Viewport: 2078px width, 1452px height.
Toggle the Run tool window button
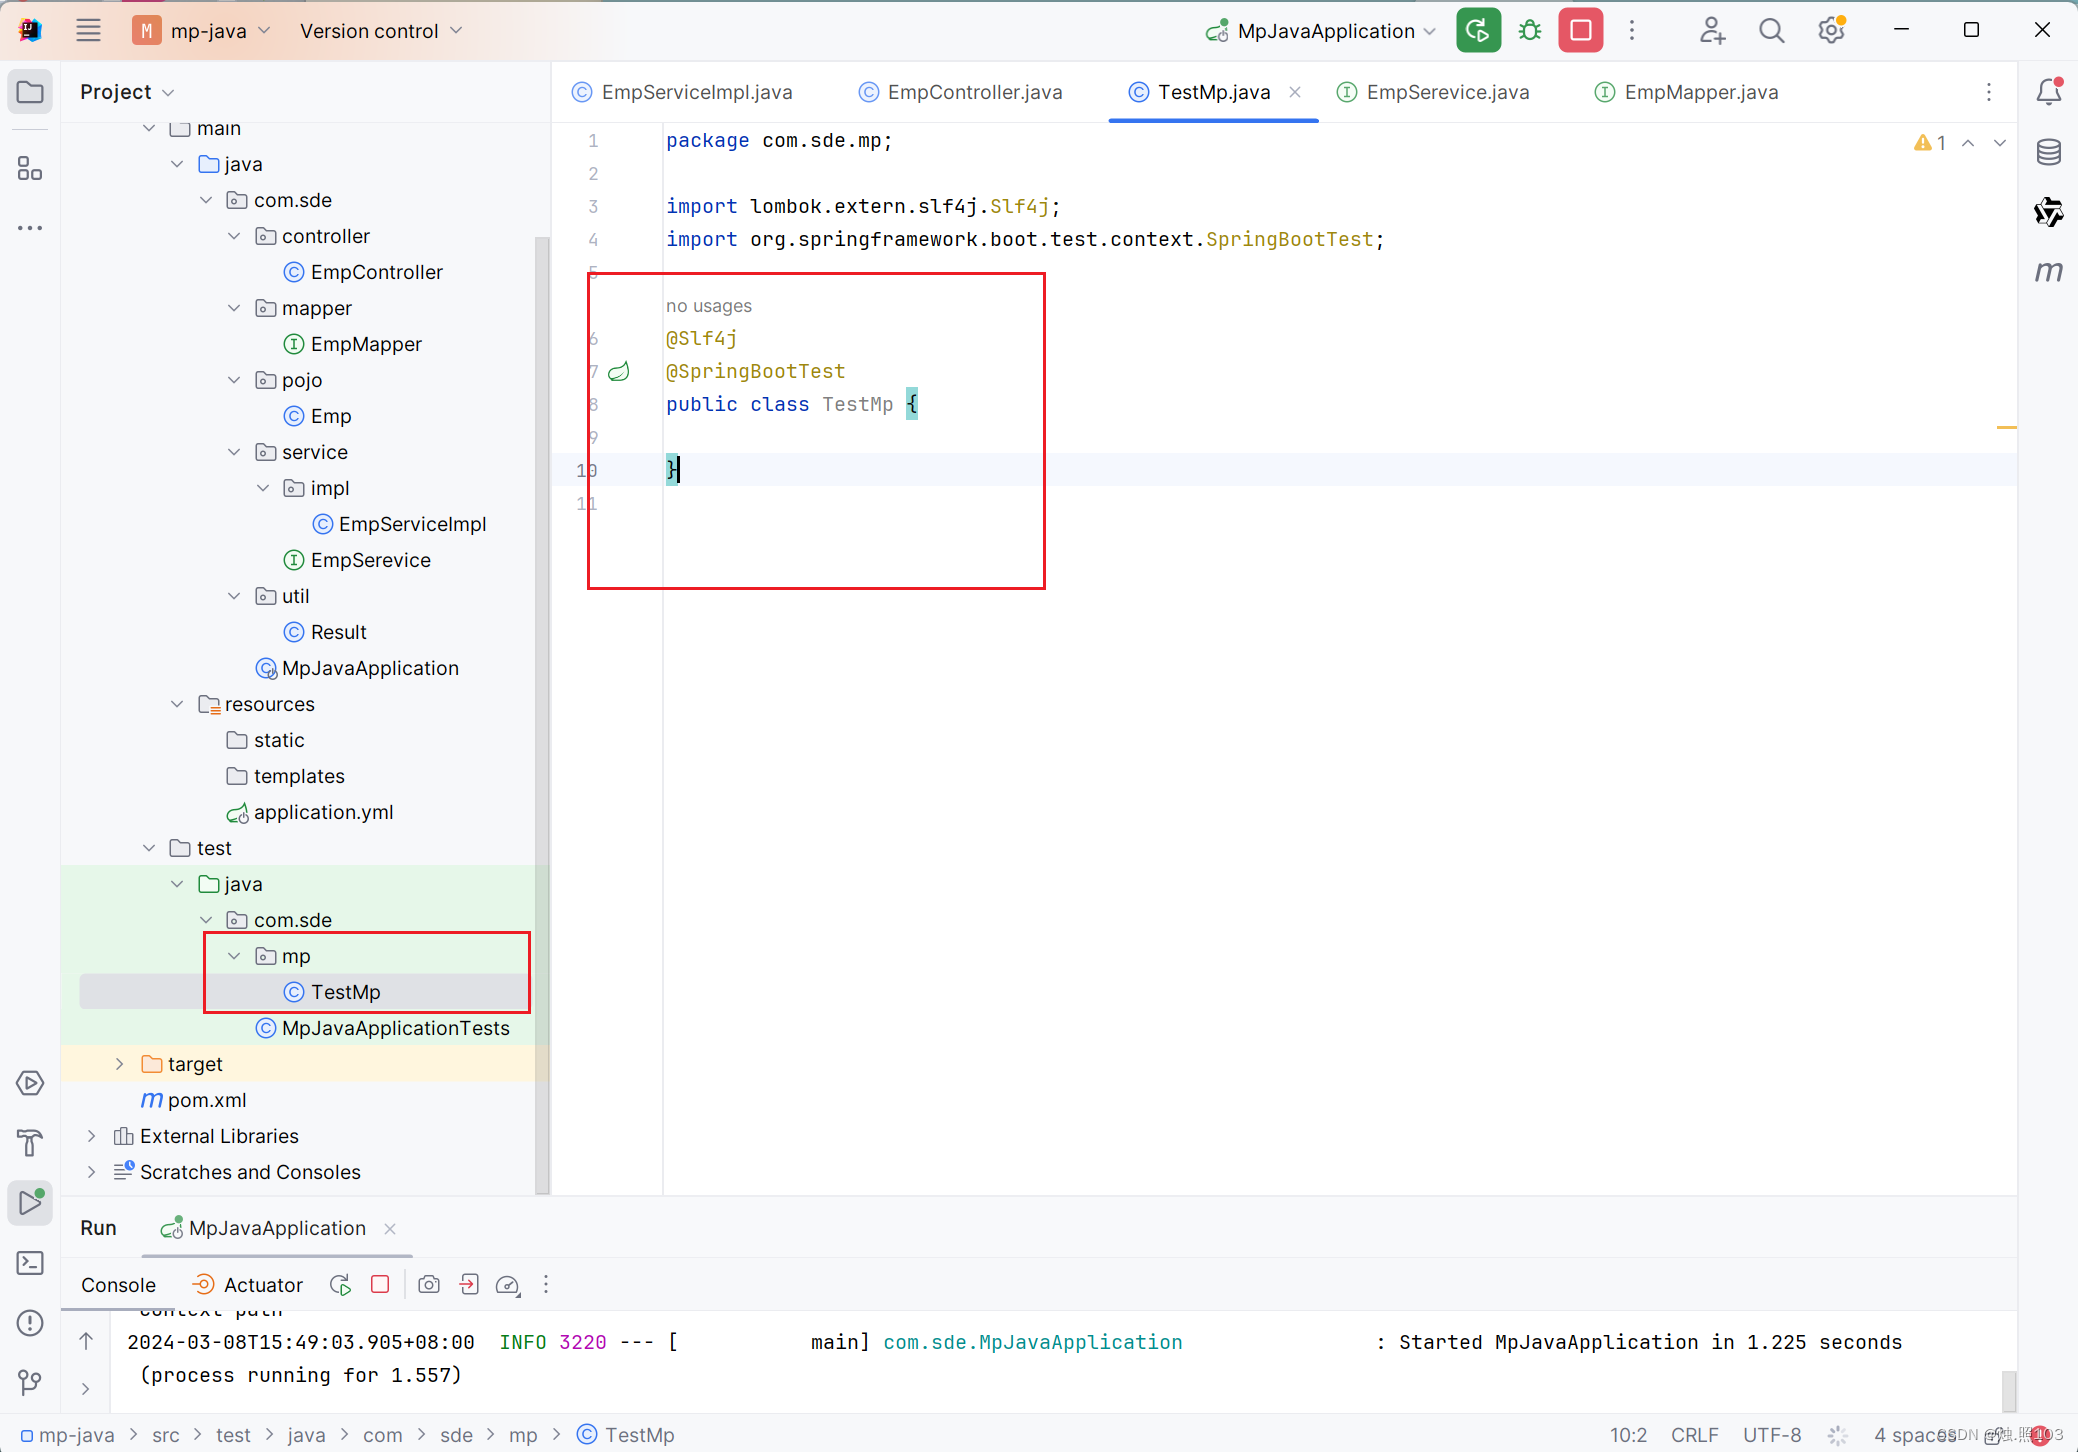point(30,1202)
